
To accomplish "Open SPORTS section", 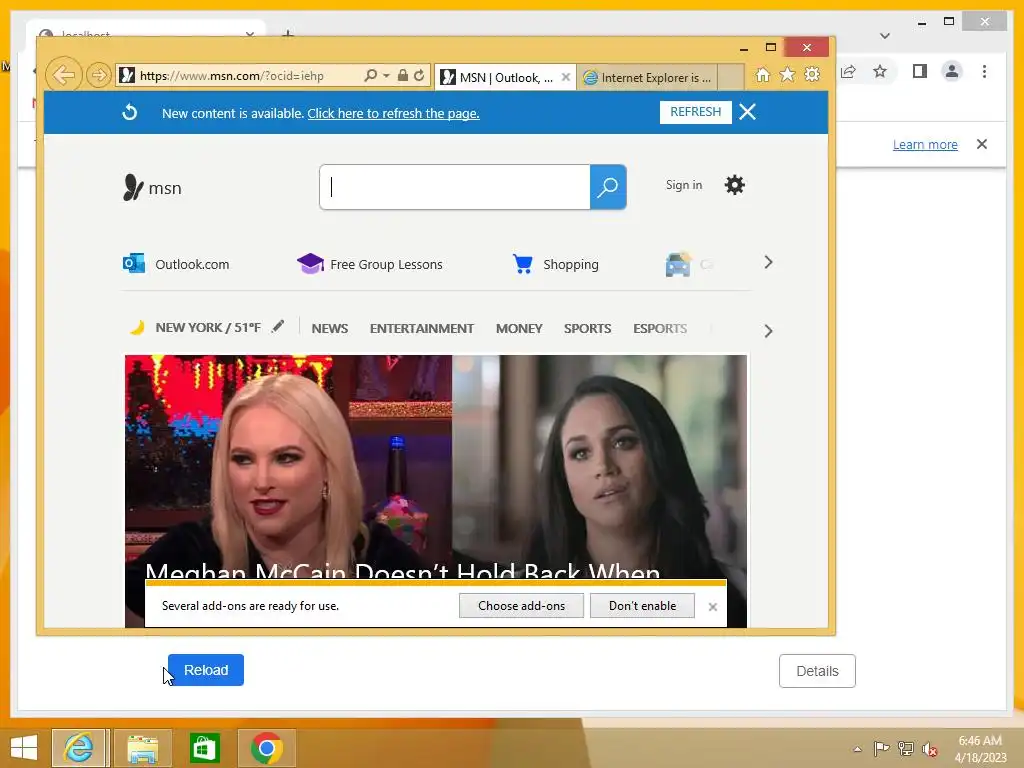I will [x=588, y=328].
